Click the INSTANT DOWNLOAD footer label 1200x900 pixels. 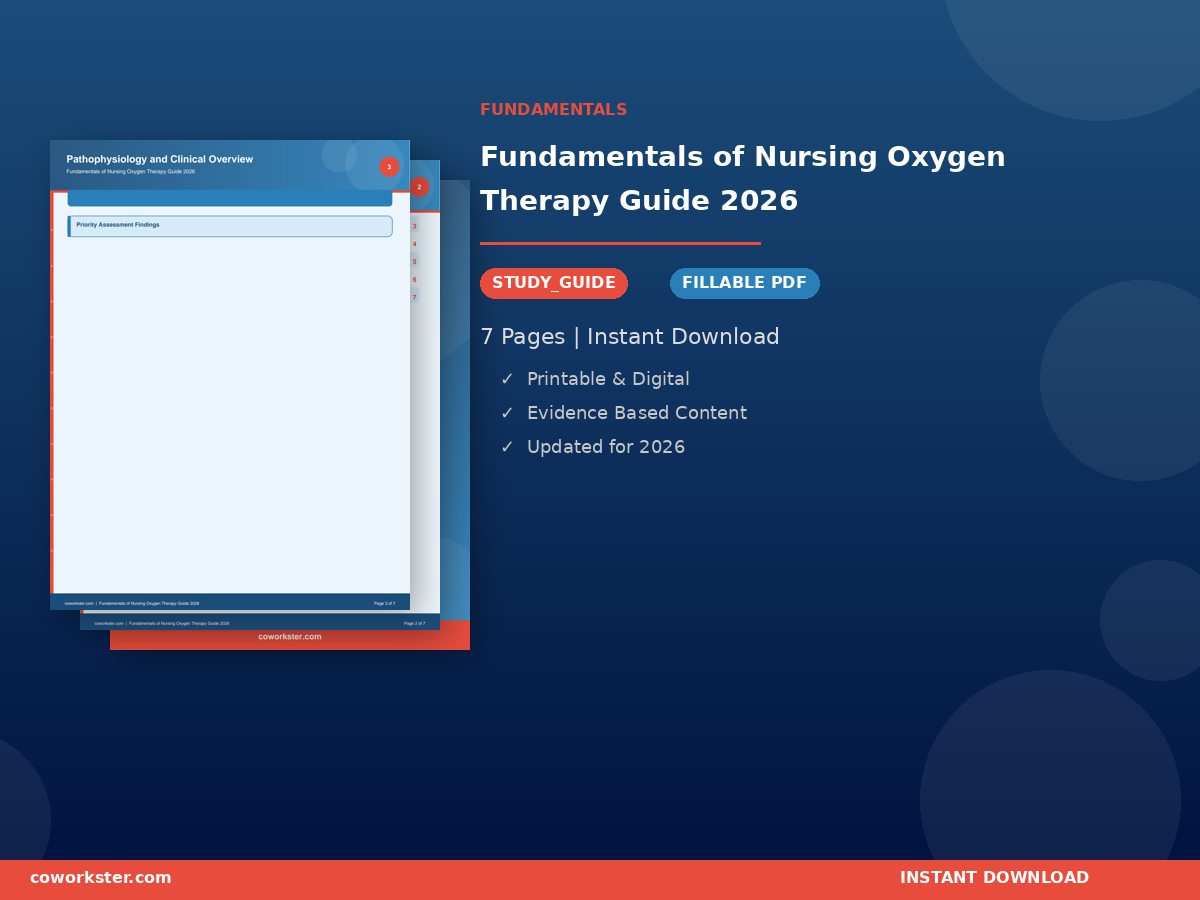(x=994, y=878)
